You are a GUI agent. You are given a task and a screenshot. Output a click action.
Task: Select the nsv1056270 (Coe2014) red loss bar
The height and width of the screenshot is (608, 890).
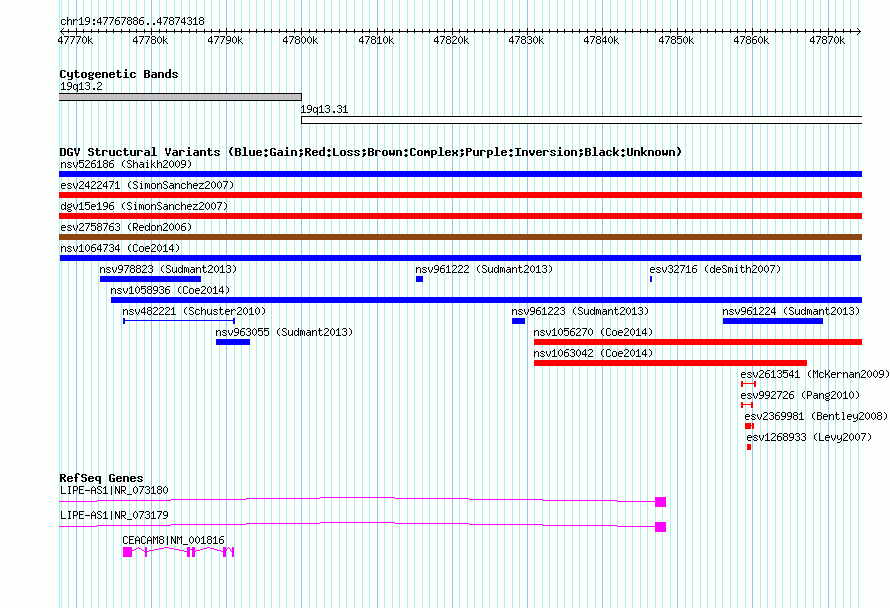[698, 342]
